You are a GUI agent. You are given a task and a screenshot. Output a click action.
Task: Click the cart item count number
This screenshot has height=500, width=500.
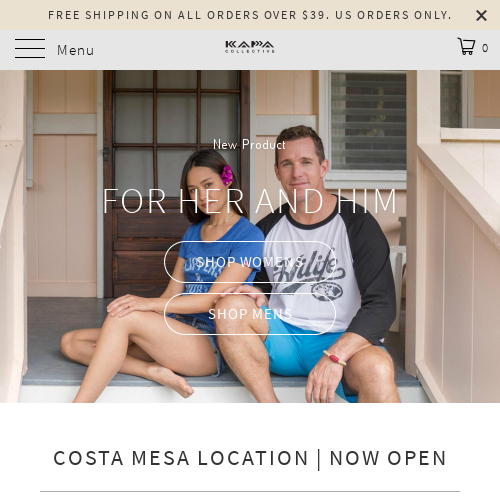(485, 48)
